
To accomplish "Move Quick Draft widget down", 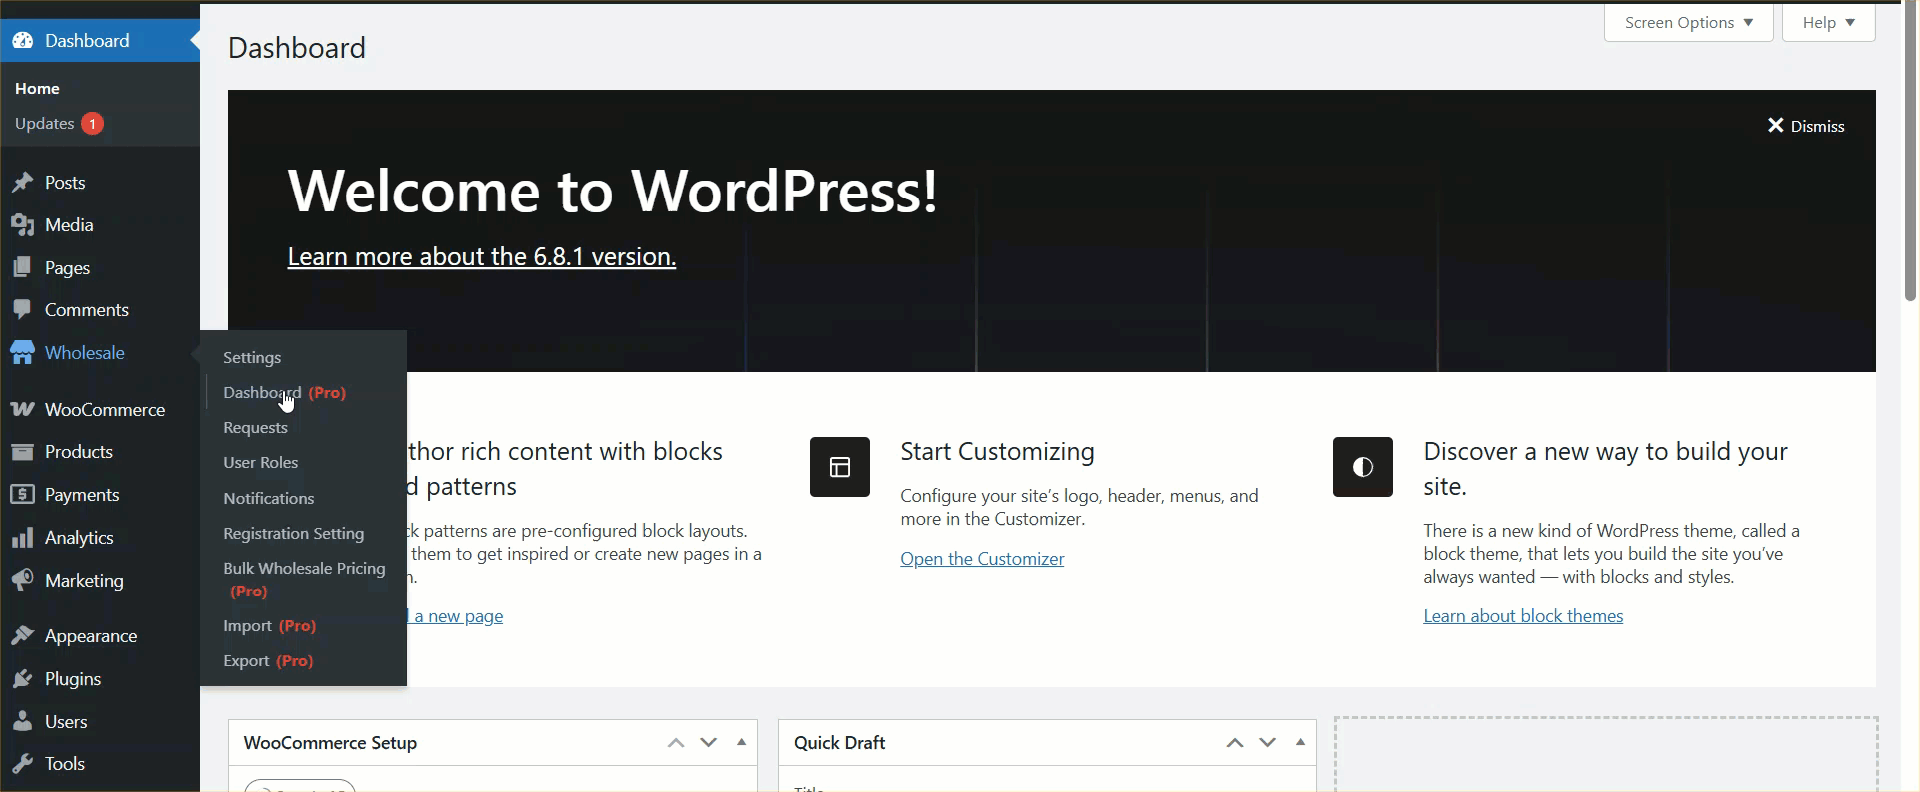I will coord(1268,743).
